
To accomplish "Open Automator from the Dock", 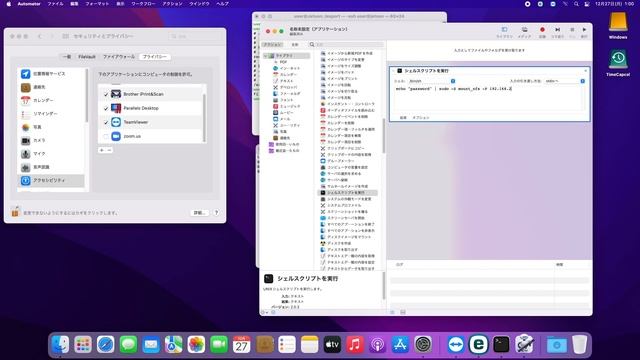I will point(524,345).
